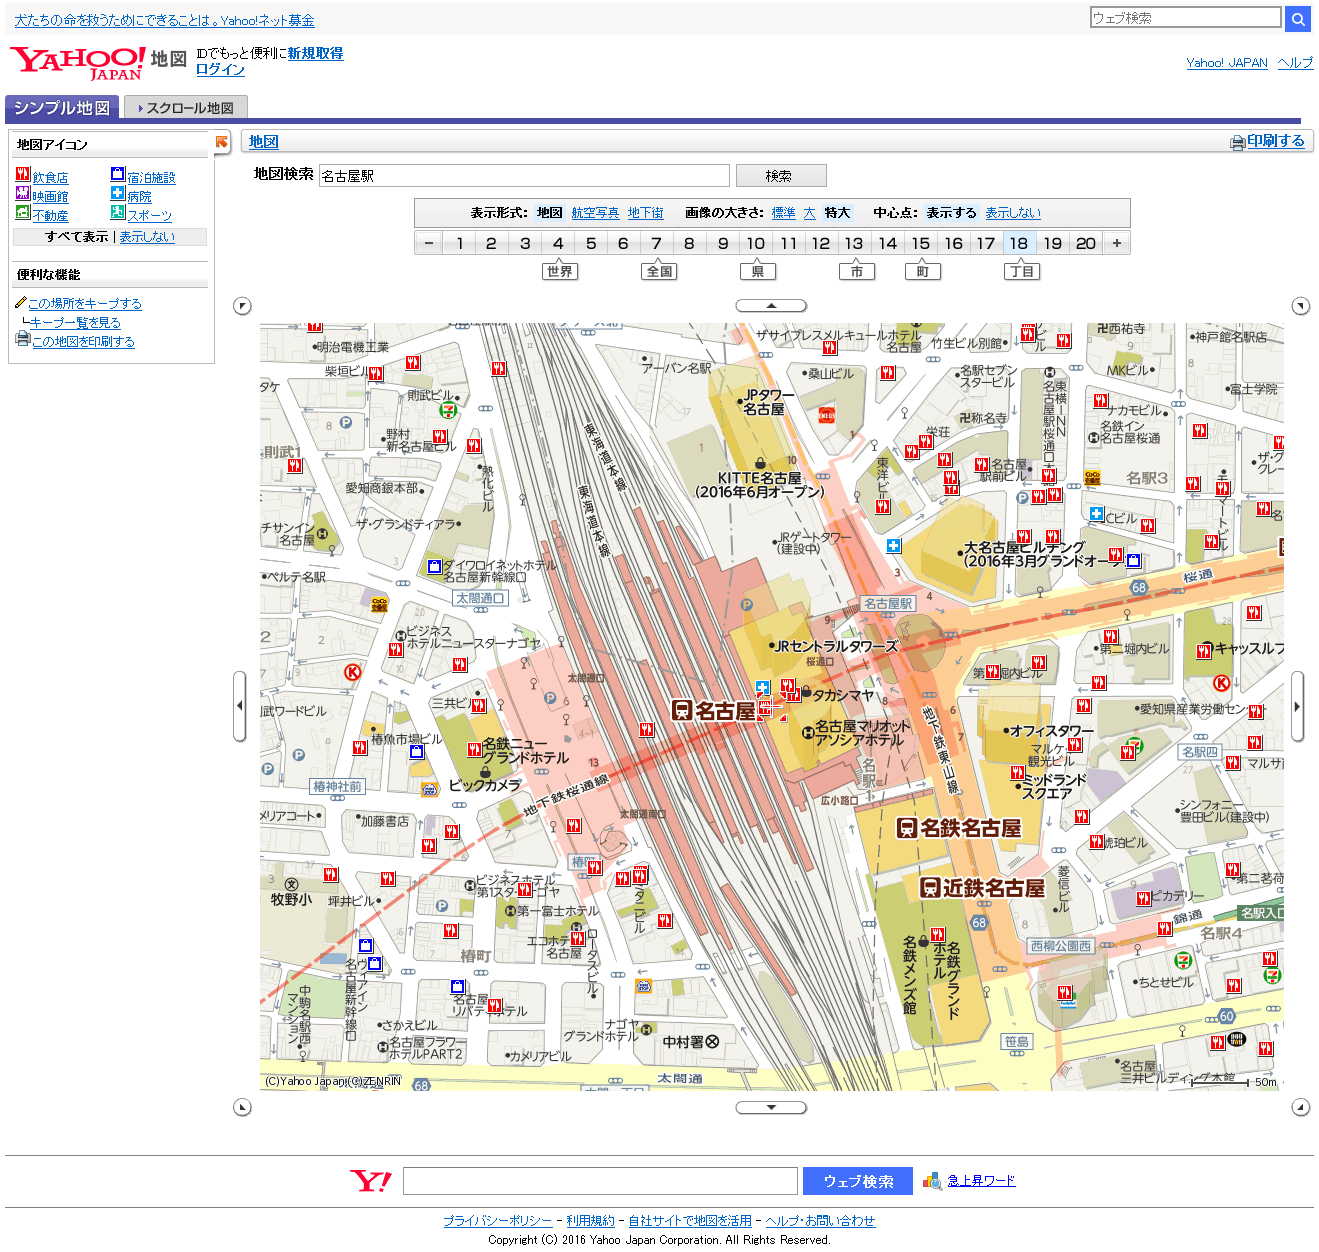
Task: Open キープ一覧を見る link
Action: [x=75, y=323]
